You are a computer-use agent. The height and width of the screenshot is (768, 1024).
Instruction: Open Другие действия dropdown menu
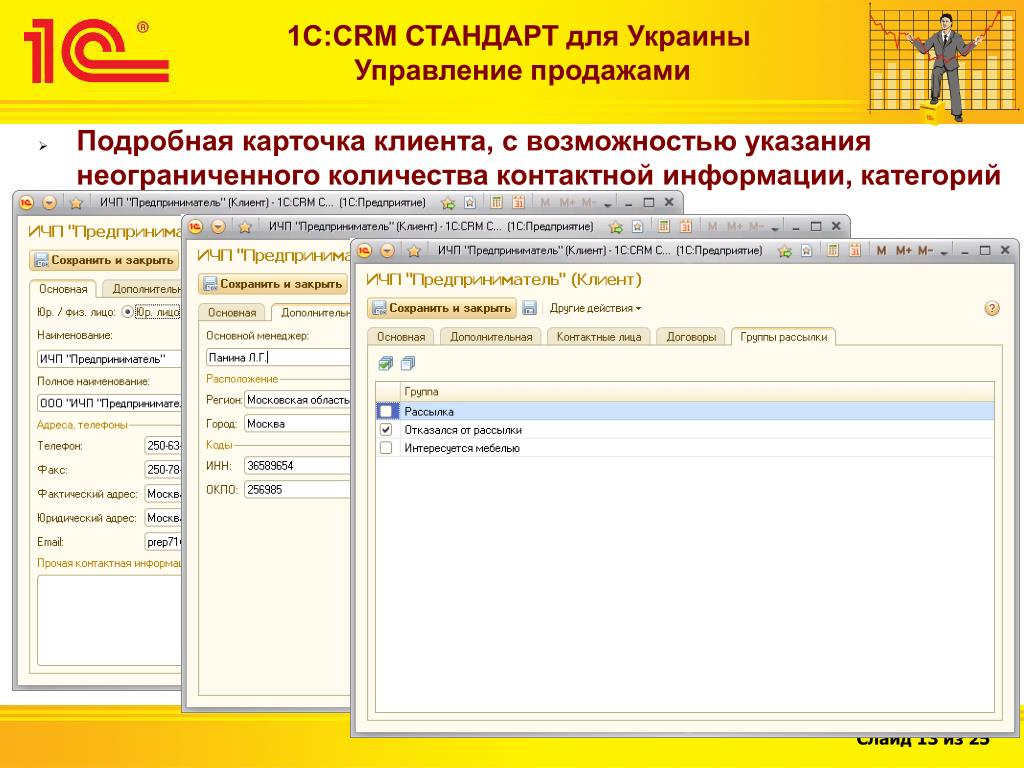point(596,308)
